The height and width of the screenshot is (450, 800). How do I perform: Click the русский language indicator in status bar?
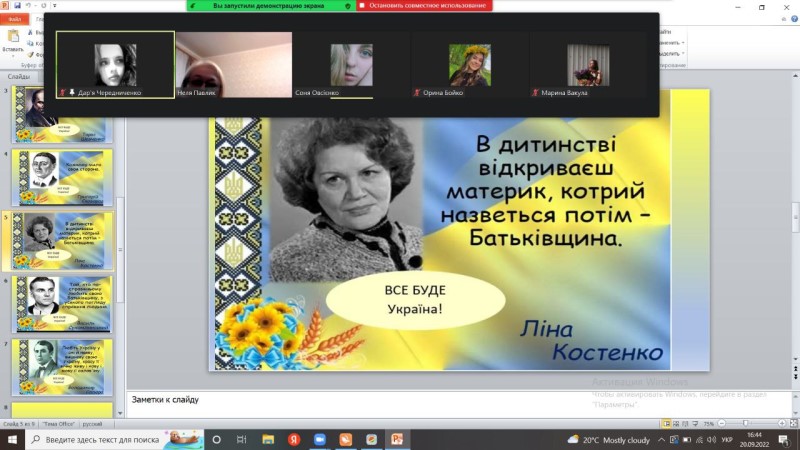point(92,424)
